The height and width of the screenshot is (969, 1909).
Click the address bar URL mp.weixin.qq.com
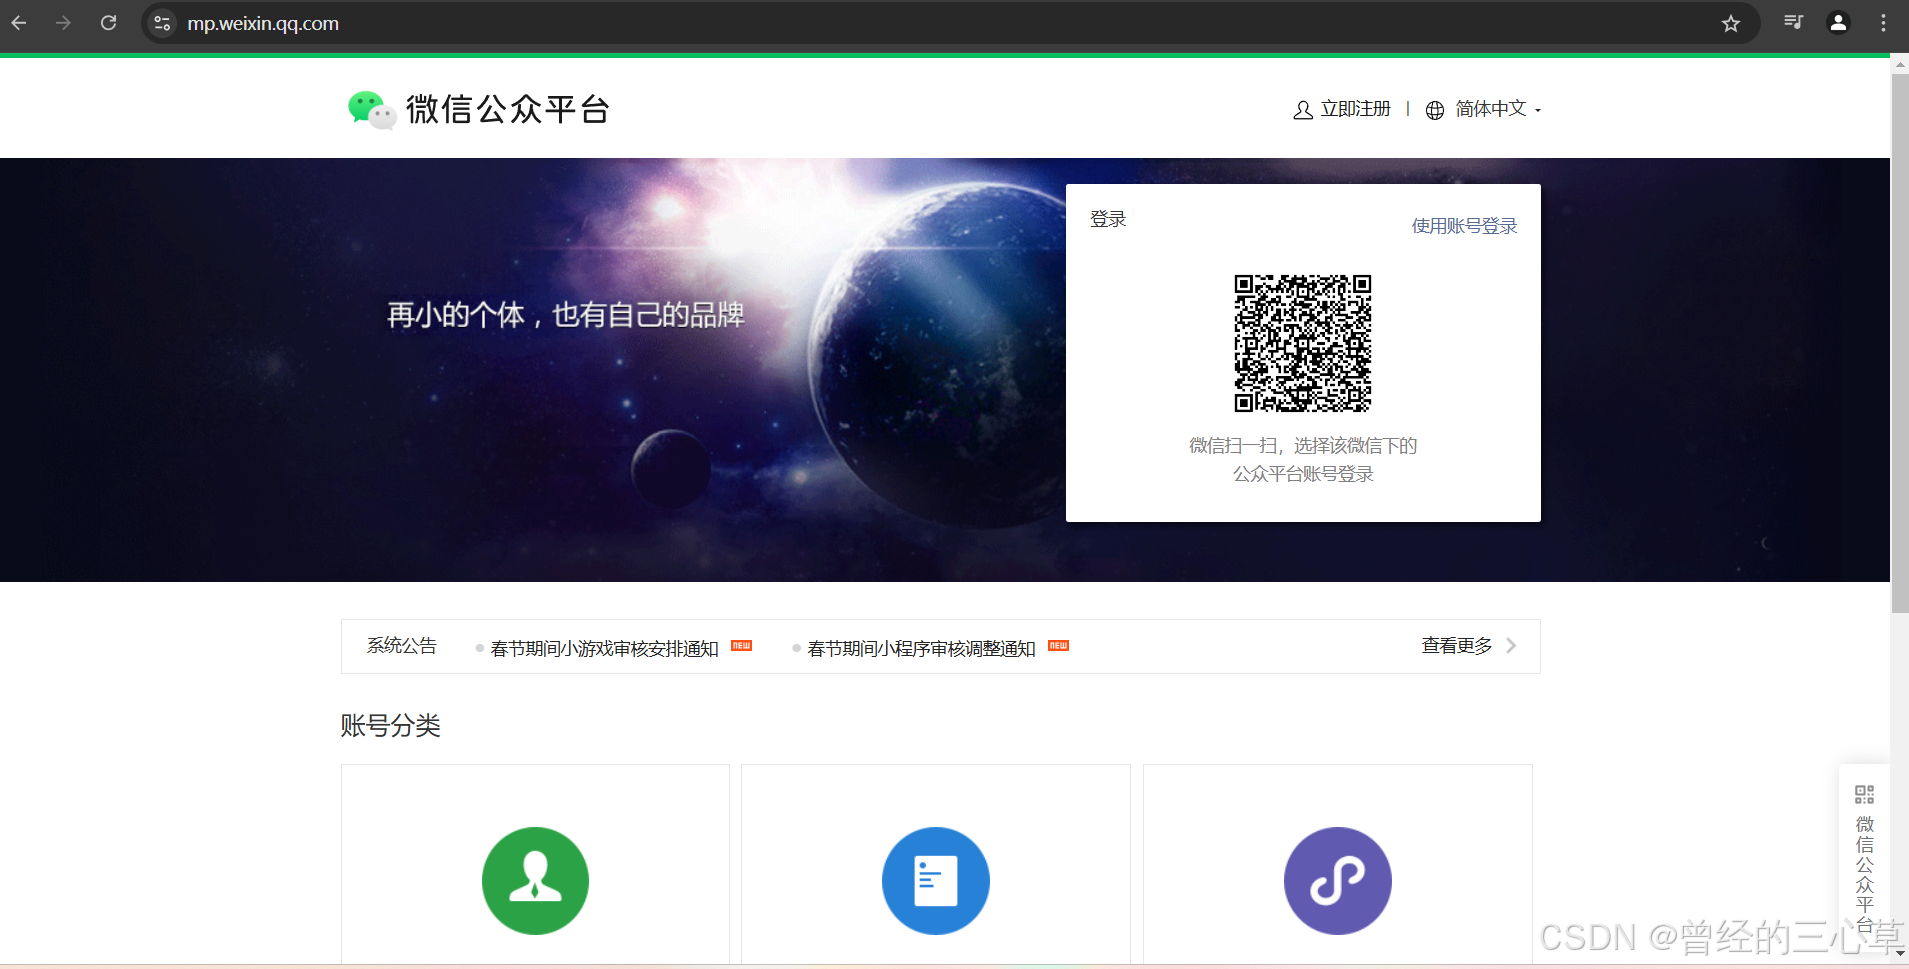[x=263, y=23]
